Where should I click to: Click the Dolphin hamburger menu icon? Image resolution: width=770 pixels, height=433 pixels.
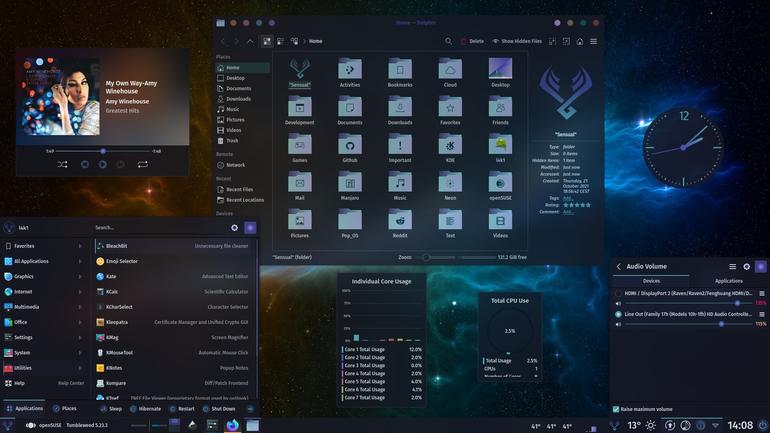tap(594, 41)
